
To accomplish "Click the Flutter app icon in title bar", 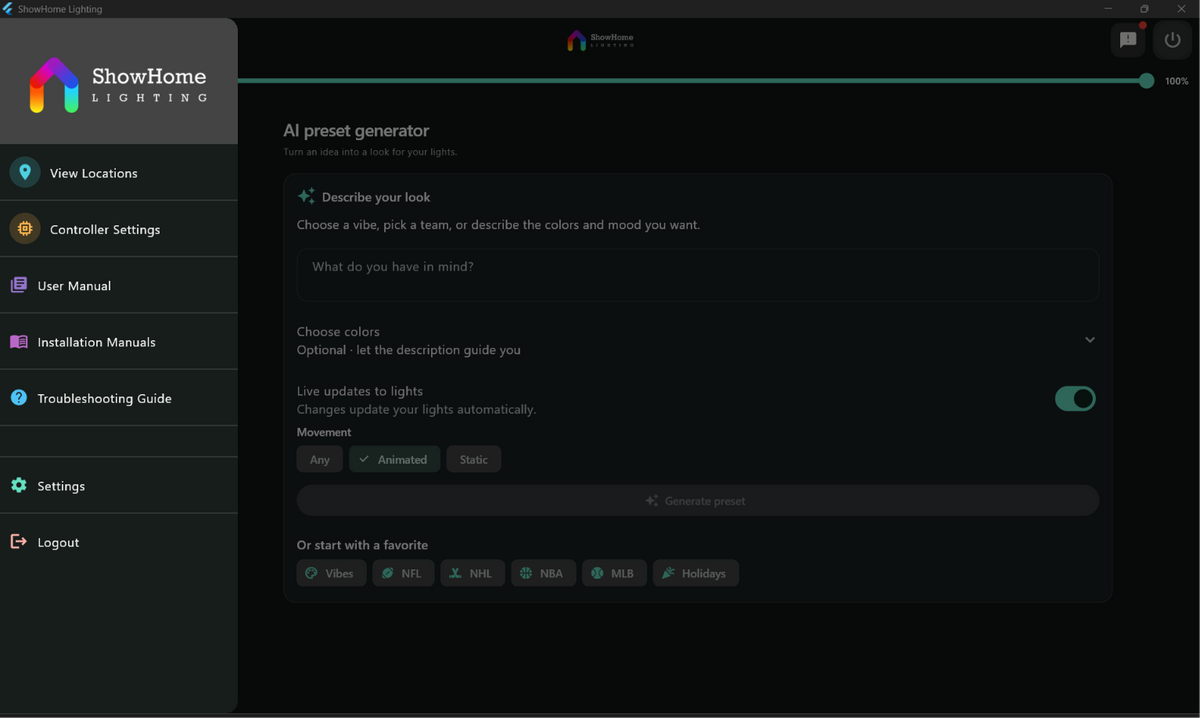I will tap(8, 9).
